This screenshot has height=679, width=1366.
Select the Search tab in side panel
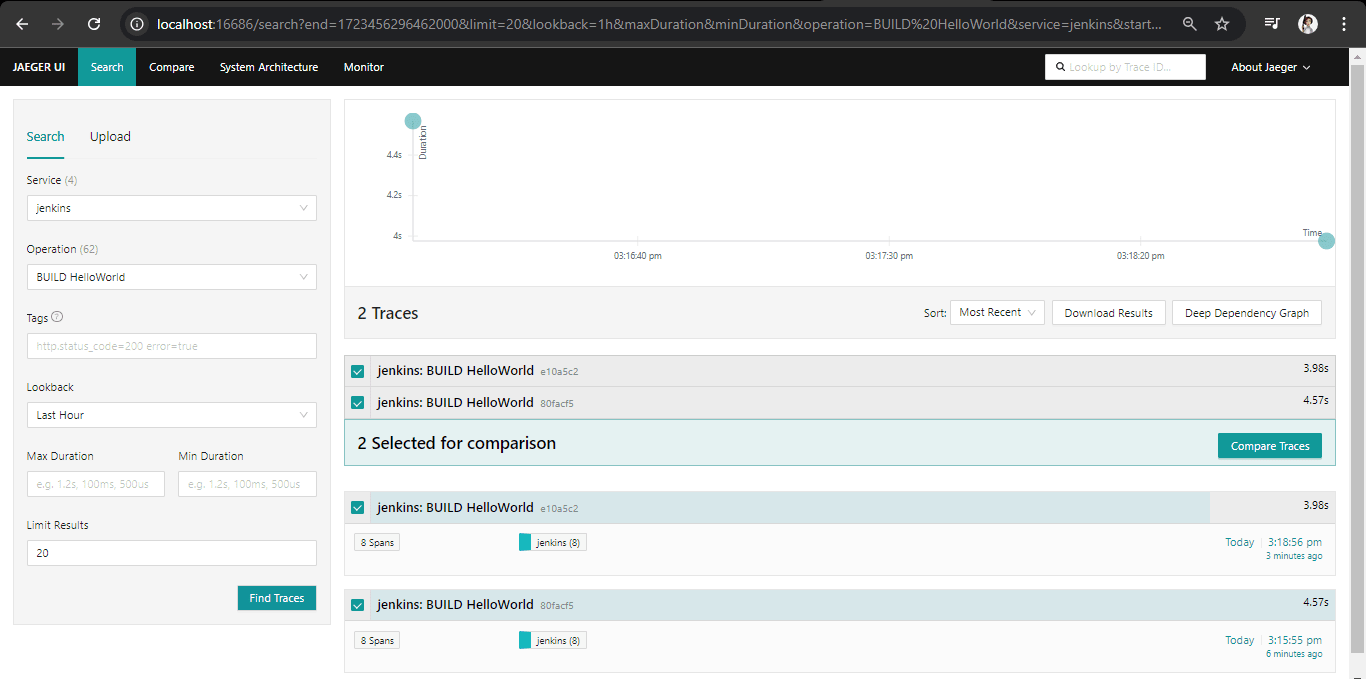[x=46, y=137]
